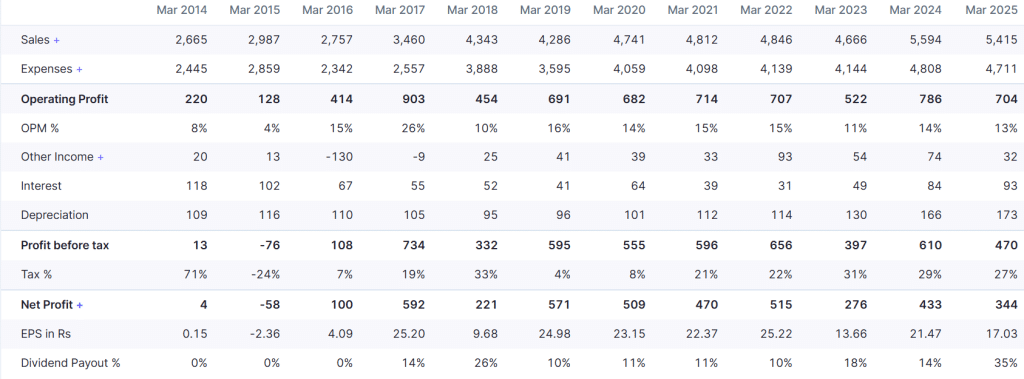Image resolution: width=1024 pixels, height=379 pixels.
Task: Click the Dividend Payout % label
Action: pyautogui.click(x=71, y=363)
